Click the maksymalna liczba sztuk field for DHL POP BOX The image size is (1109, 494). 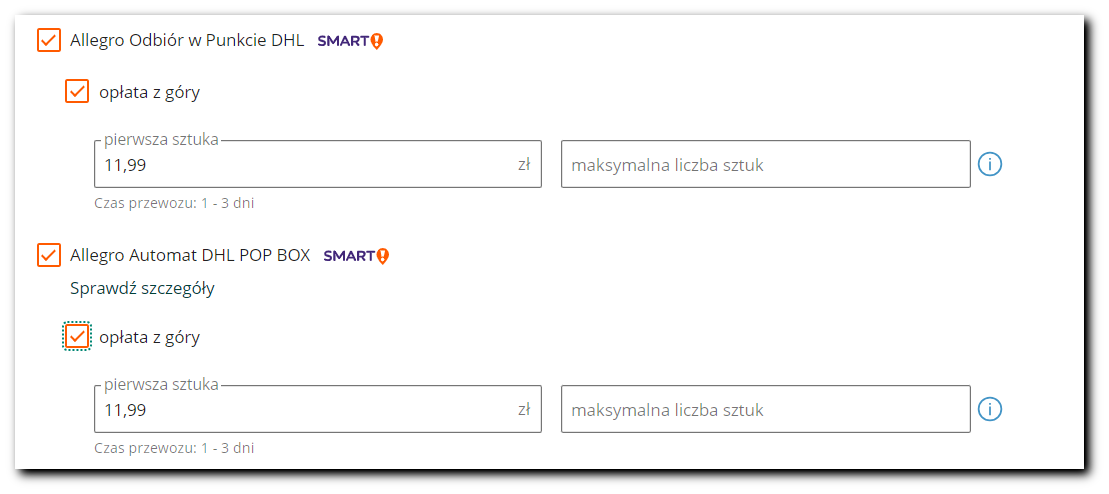coord(766,409)
